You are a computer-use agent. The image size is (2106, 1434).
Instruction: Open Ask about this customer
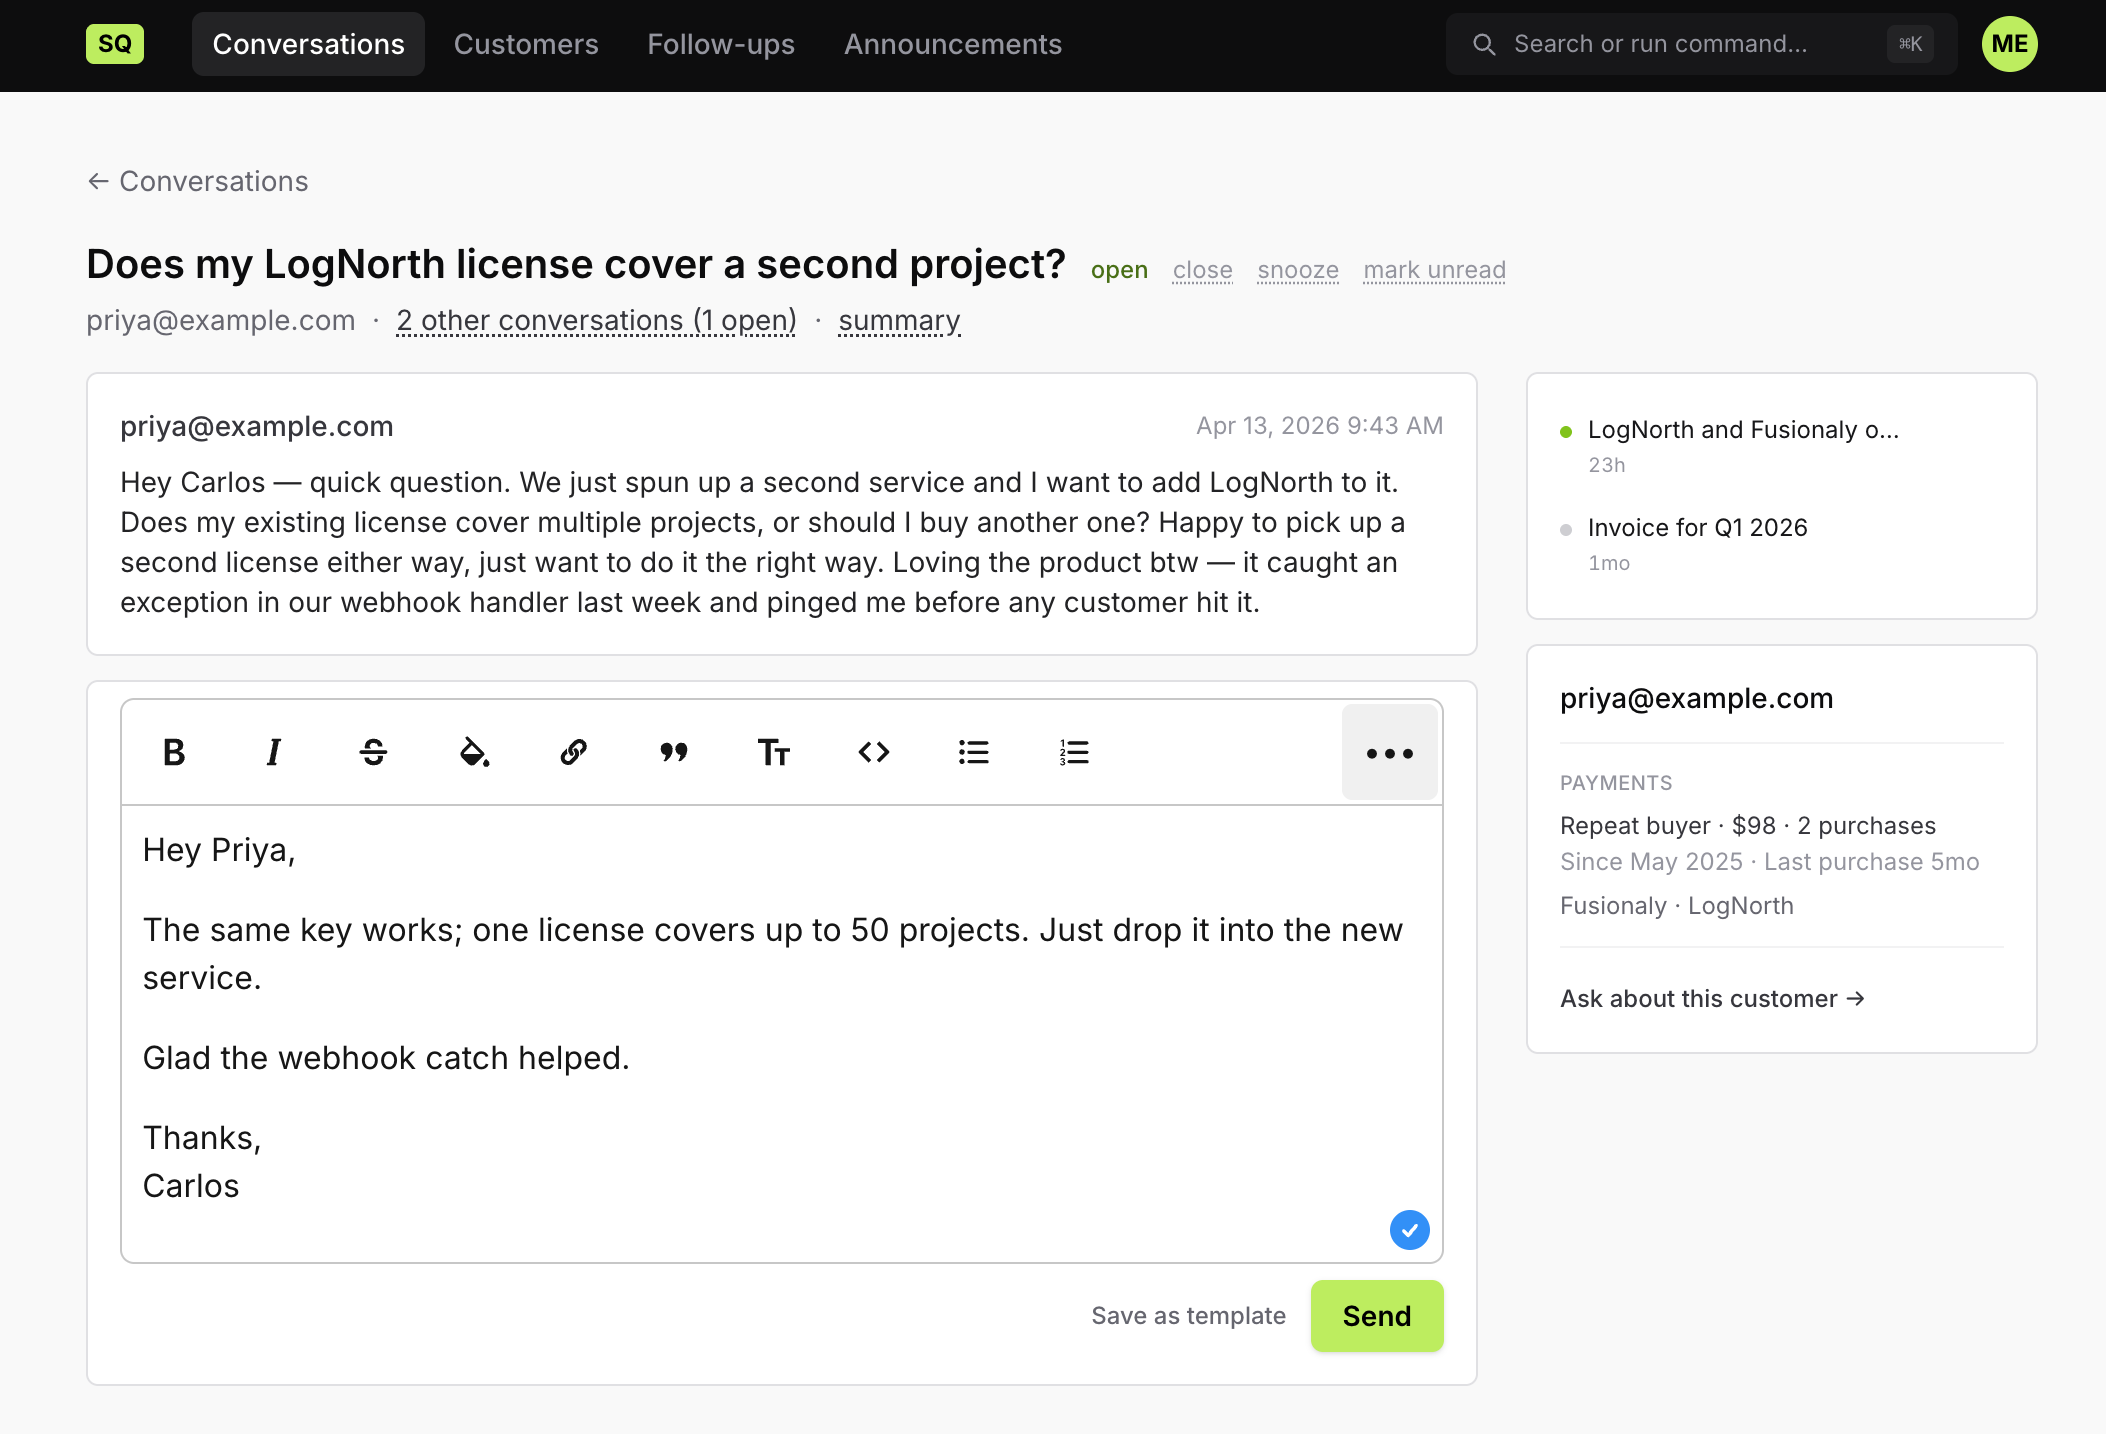coord(1712,998)
